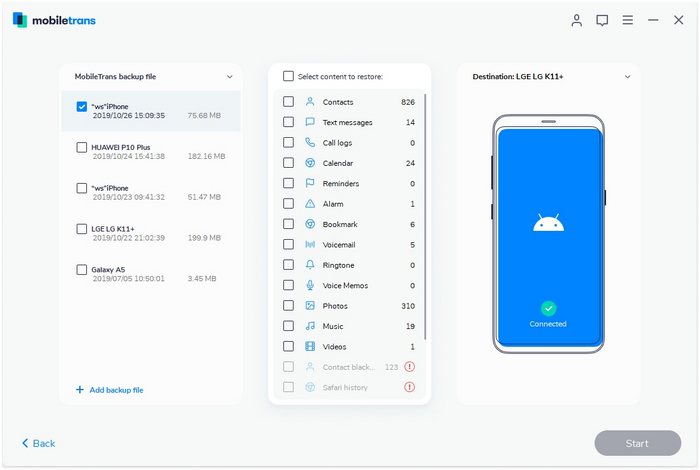Check the "ws"iPhone 2019/10/23 backup
700x470 pixels.
[82, 188]
